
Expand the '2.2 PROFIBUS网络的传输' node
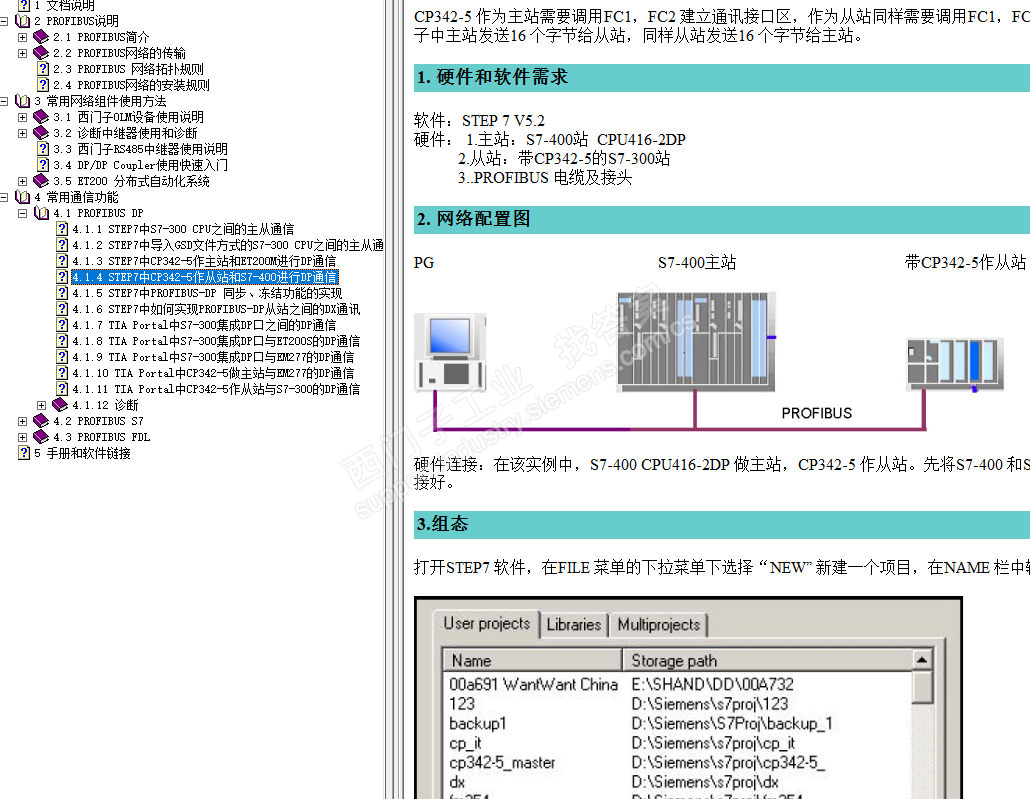(x=22, y=53)
